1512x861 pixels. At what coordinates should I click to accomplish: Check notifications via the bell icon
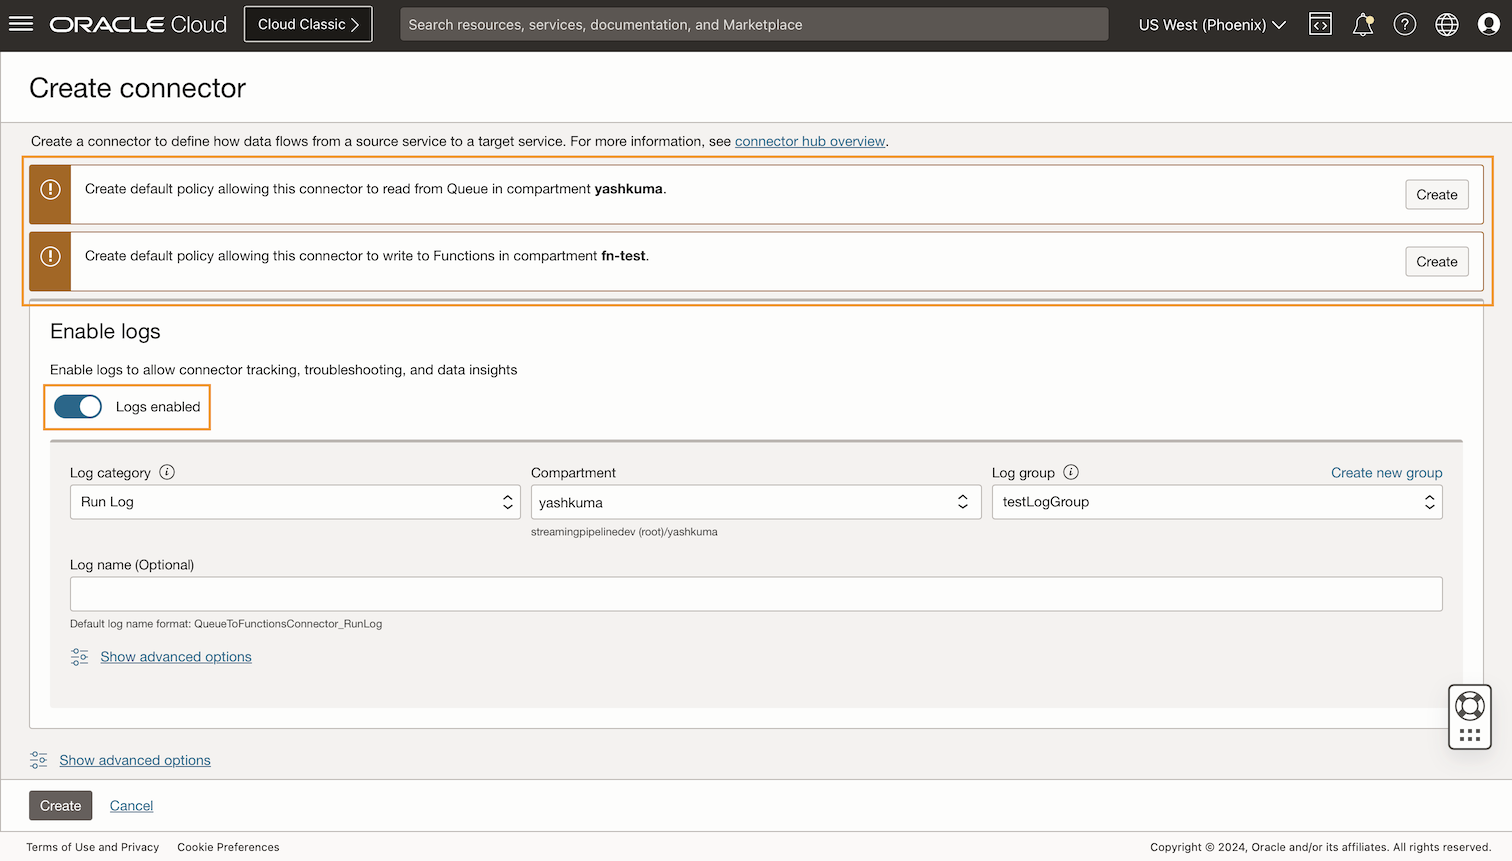tap(1362, 23)
